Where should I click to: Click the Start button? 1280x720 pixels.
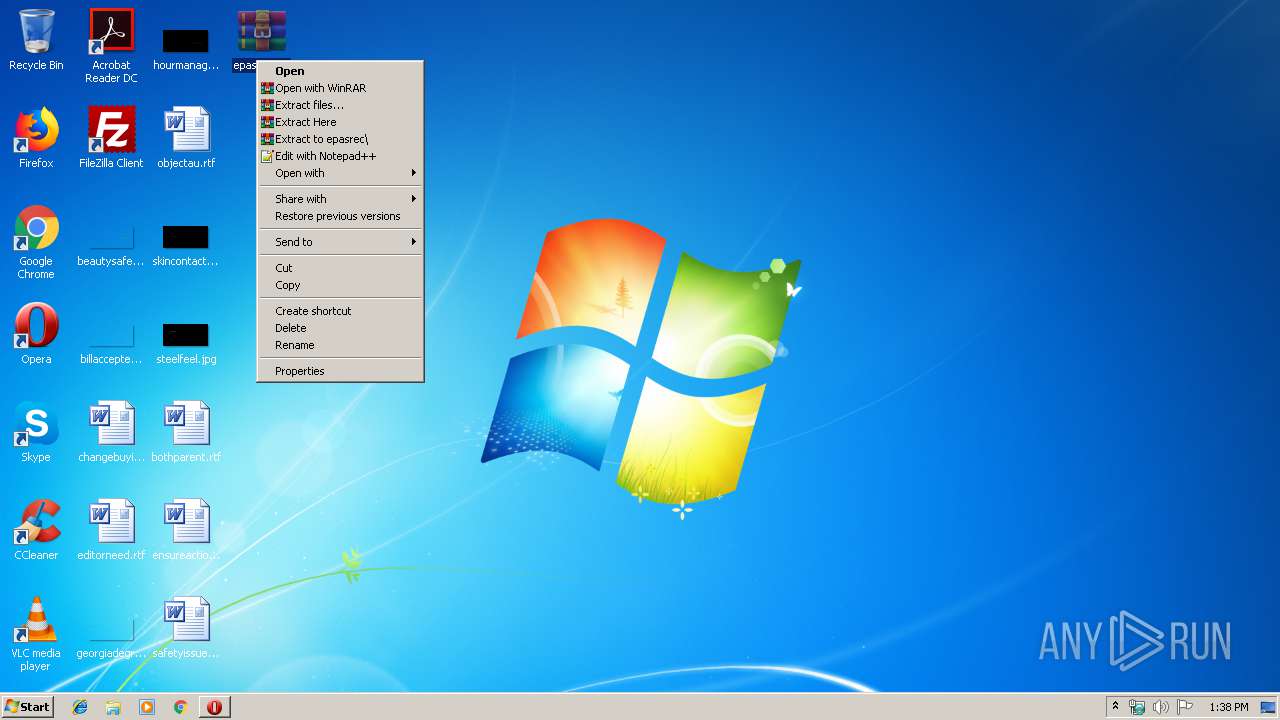[x=28, y=707]
